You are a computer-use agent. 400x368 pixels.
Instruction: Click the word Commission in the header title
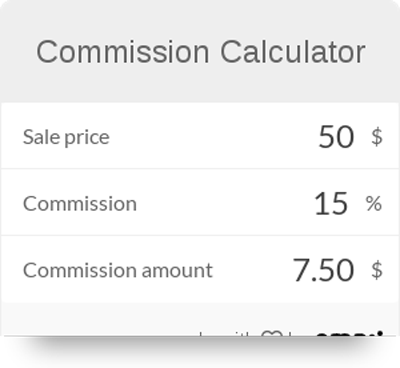[x=123, y=52]
